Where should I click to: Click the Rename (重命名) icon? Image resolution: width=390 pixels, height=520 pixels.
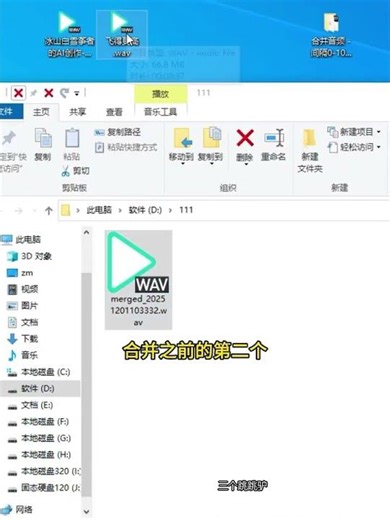pos(273,138)
